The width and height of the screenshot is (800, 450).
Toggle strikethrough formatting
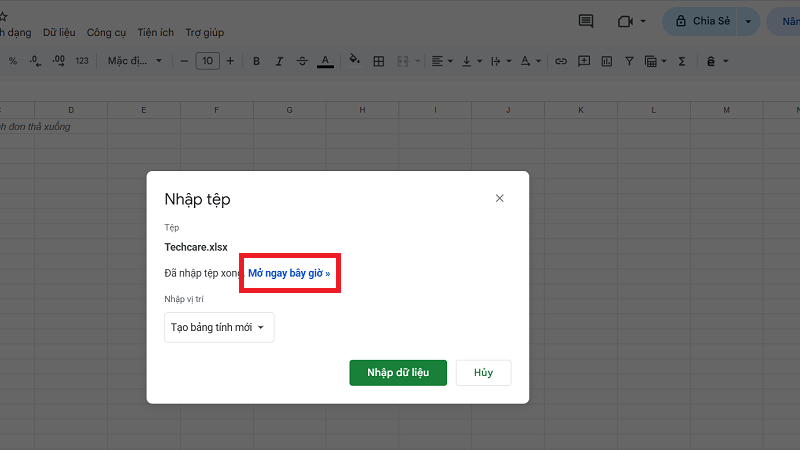(301, 61)
